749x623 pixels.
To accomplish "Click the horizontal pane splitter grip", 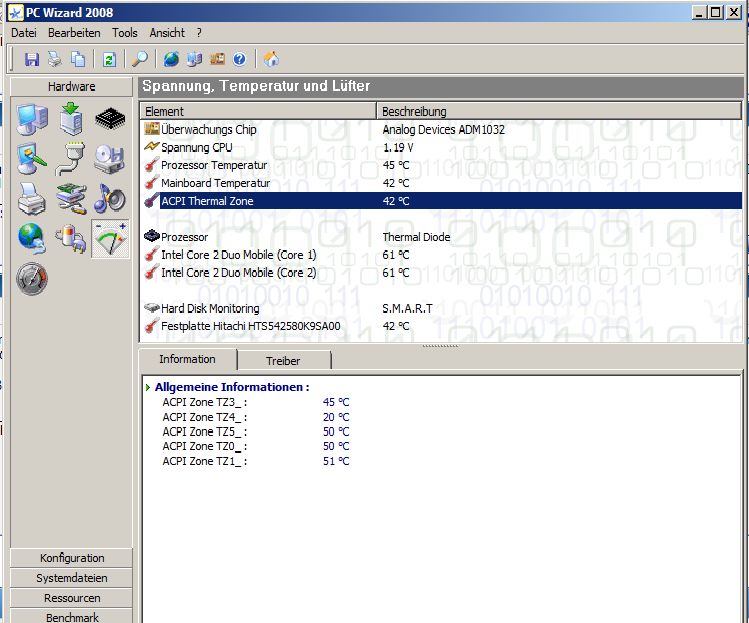I will click(441, 345).
